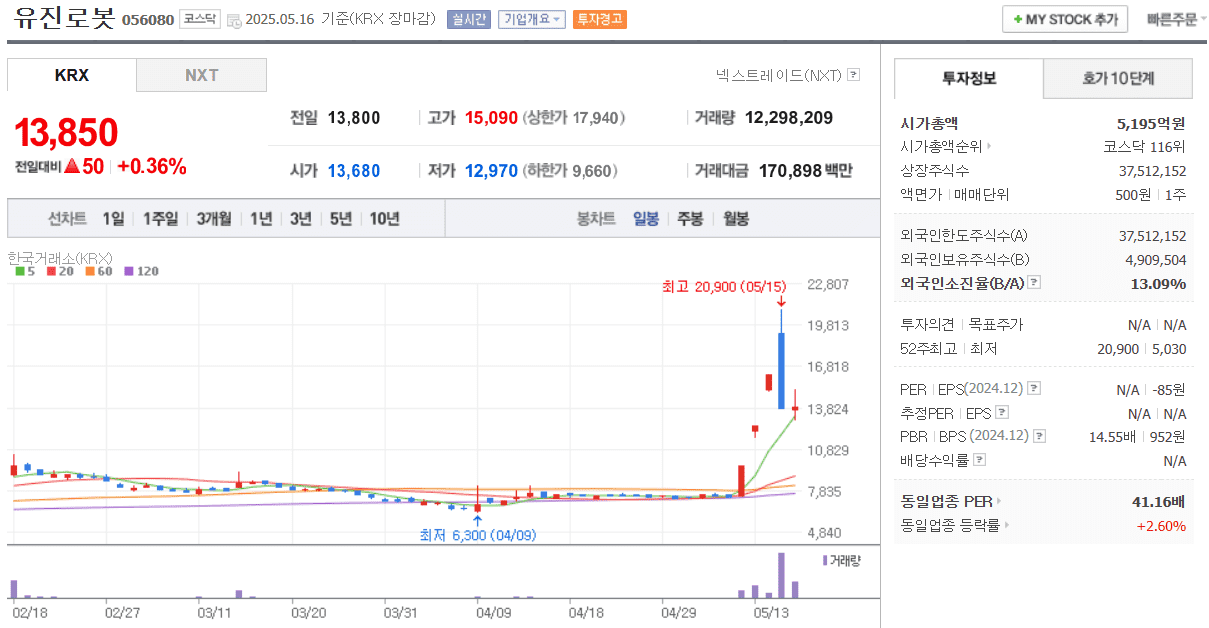
Task: Click the 실시간 real-time badge
Action: tap(469, 19)
